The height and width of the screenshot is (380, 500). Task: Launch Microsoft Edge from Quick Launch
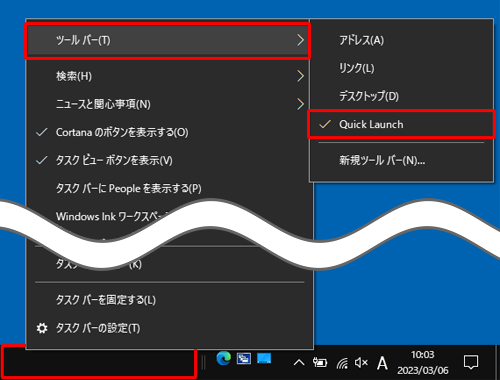224,359
